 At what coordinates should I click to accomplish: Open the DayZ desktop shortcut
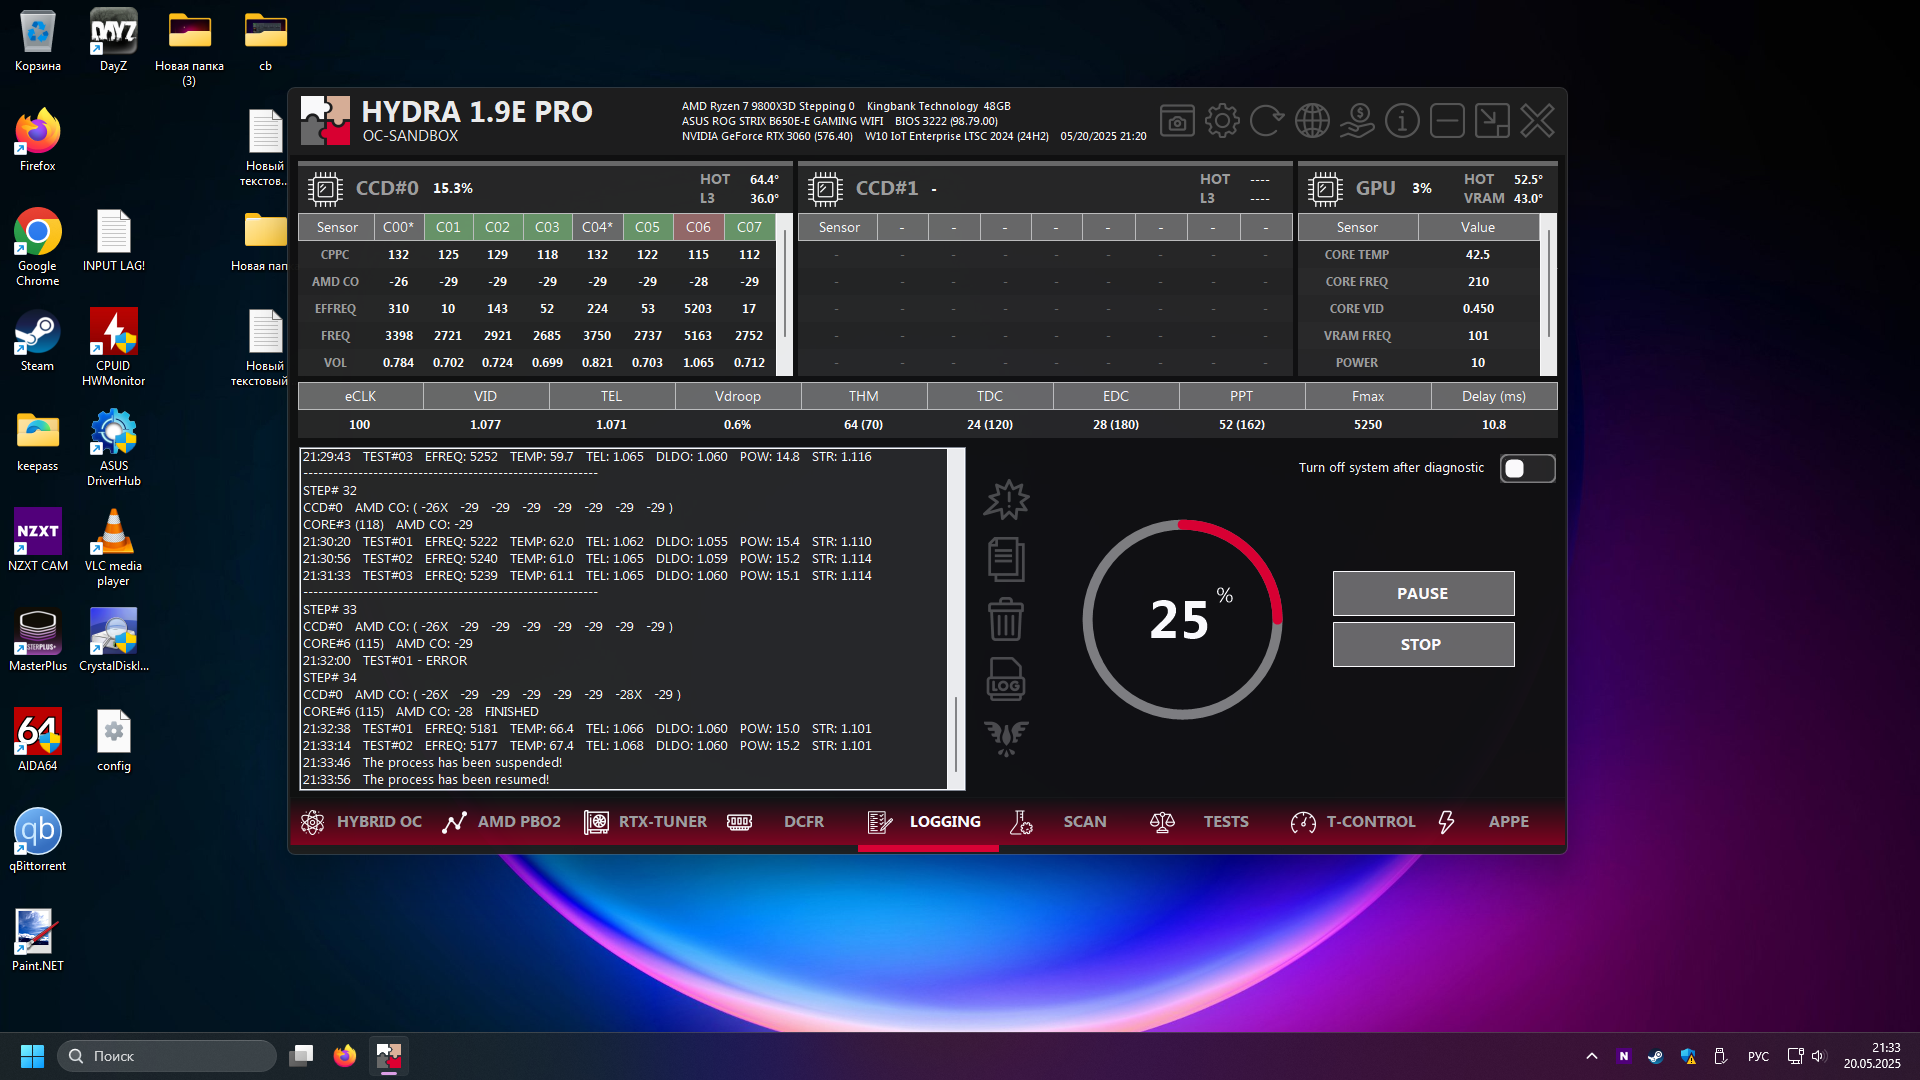pos(113,41)
